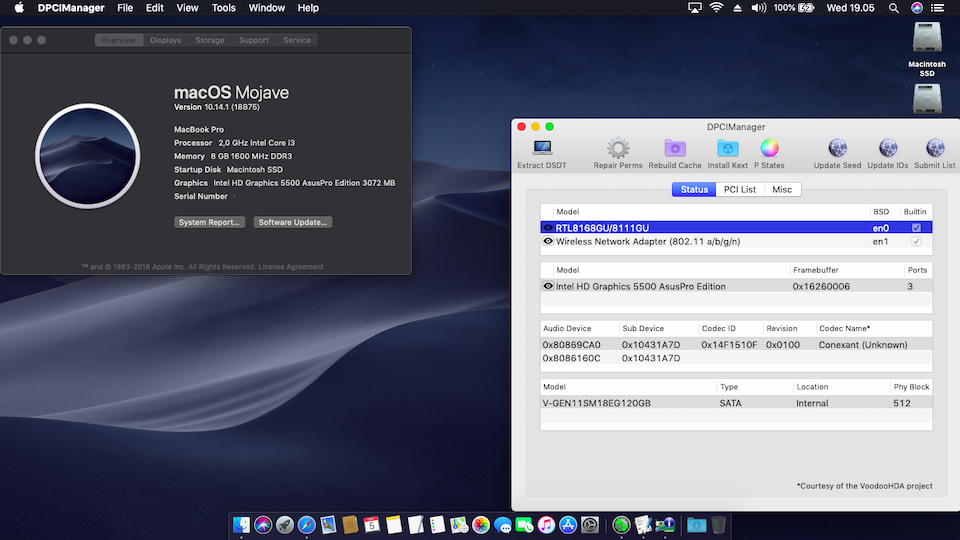This screenshot has height=540, width=960.
Task: Open Photos app in the Dock
Action: pyautogui.click(x=481, y=525)
